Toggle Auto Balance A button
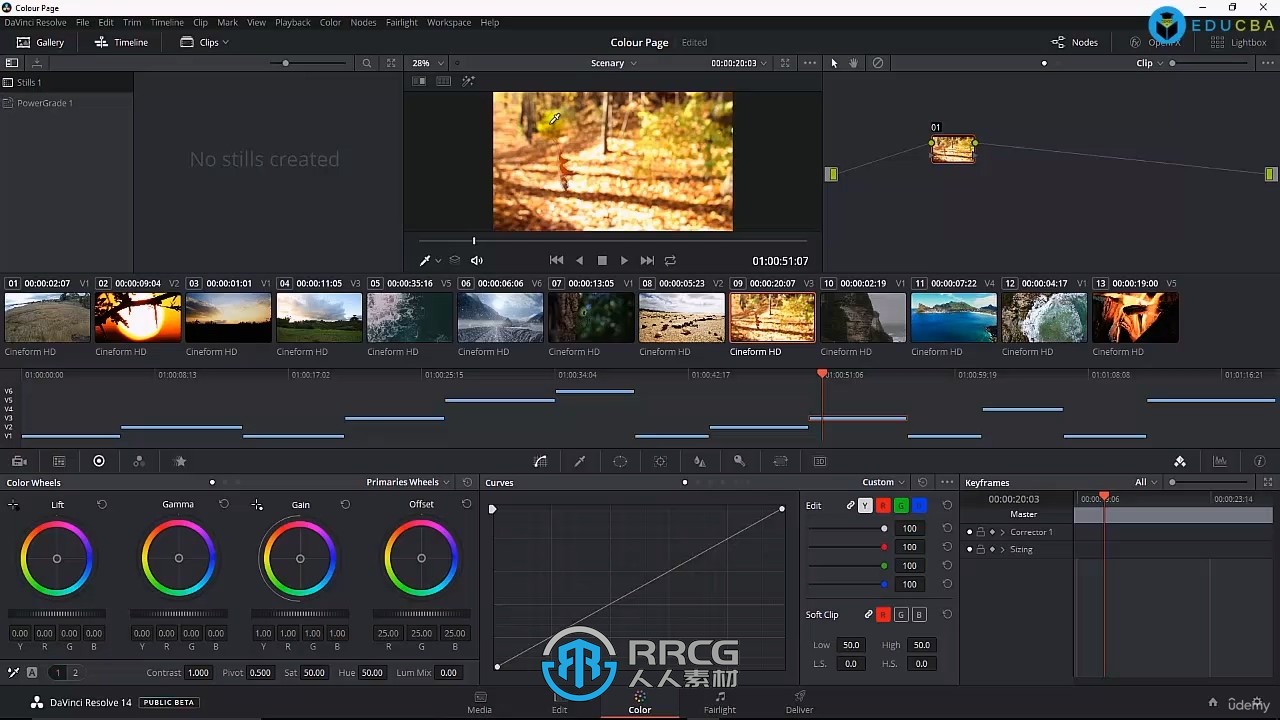The height and width of the screenshot is (720, 1280). point(32,673)
